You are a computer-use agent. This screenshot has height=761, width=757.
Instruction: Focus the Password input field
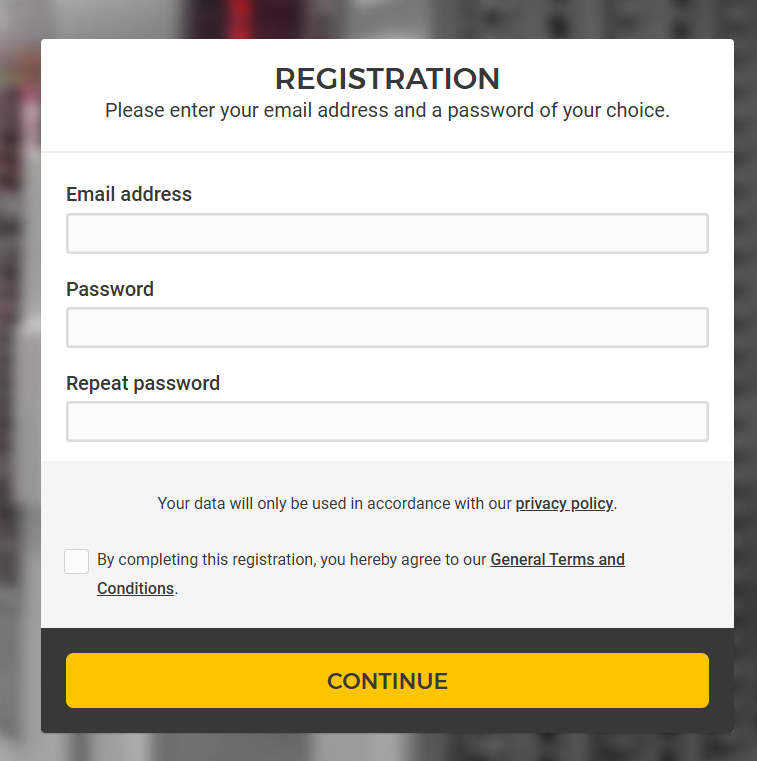click(x=387, y=328)
